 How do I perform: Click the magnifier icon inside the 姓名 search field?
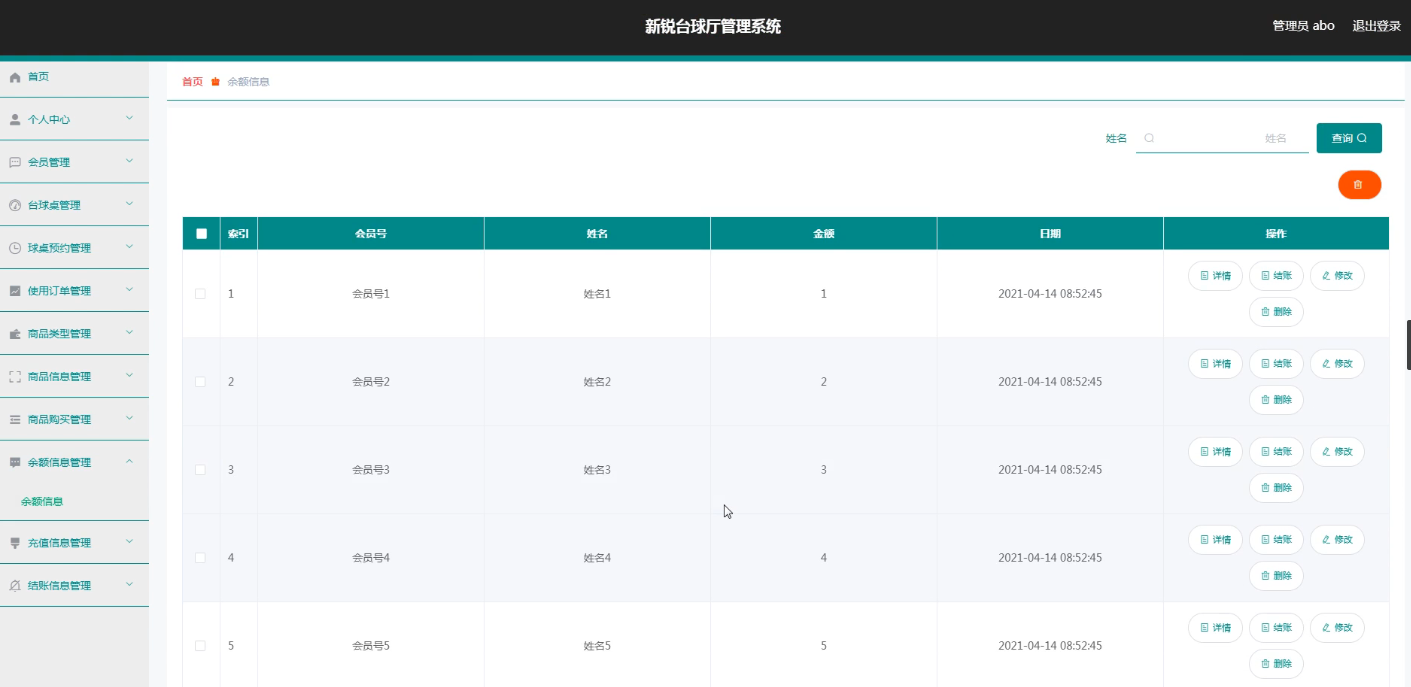click(1149, 138)
